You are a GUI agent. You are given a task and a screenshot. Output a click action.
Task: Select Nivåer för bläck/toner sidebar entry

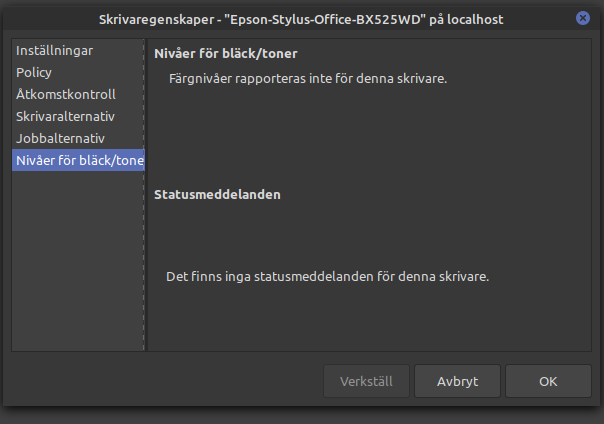78,160
